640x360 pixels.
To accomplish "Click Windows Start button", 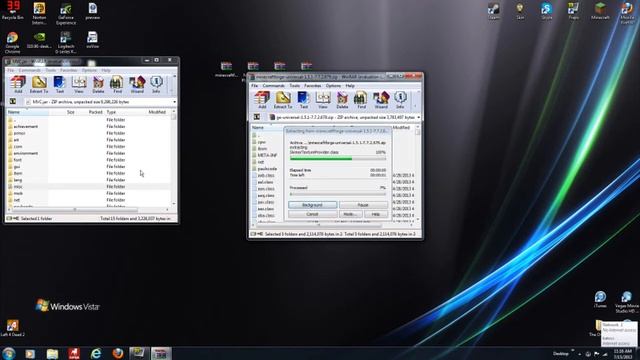I will [x=8, y=353].
